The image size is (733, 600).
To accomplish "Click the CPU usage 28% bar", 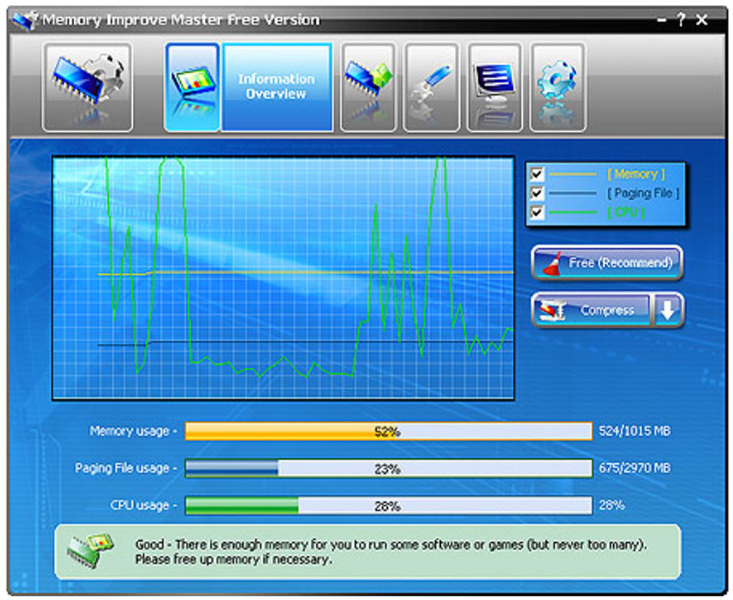I will pos(388,506).
